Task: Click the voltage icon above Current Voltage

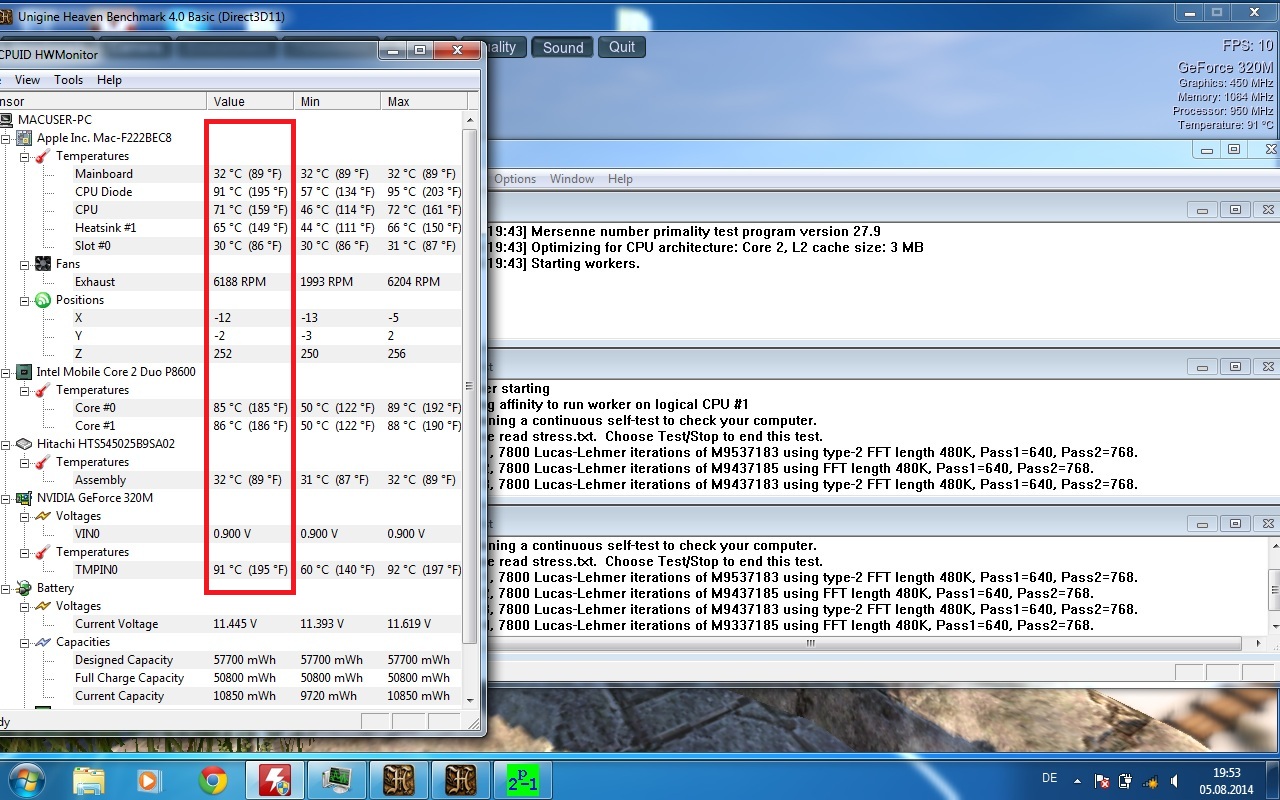Action: (x=43, y=606)
